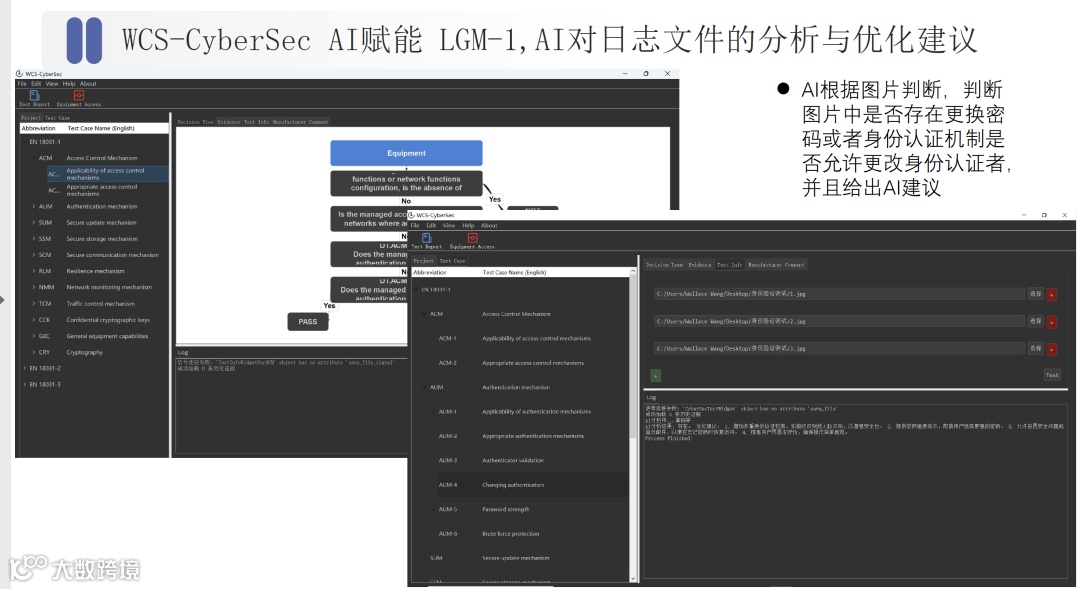Remove the 1.jpg file path row
The height and width of the screenshot is (589, 1080).
tap(1052, 295)
